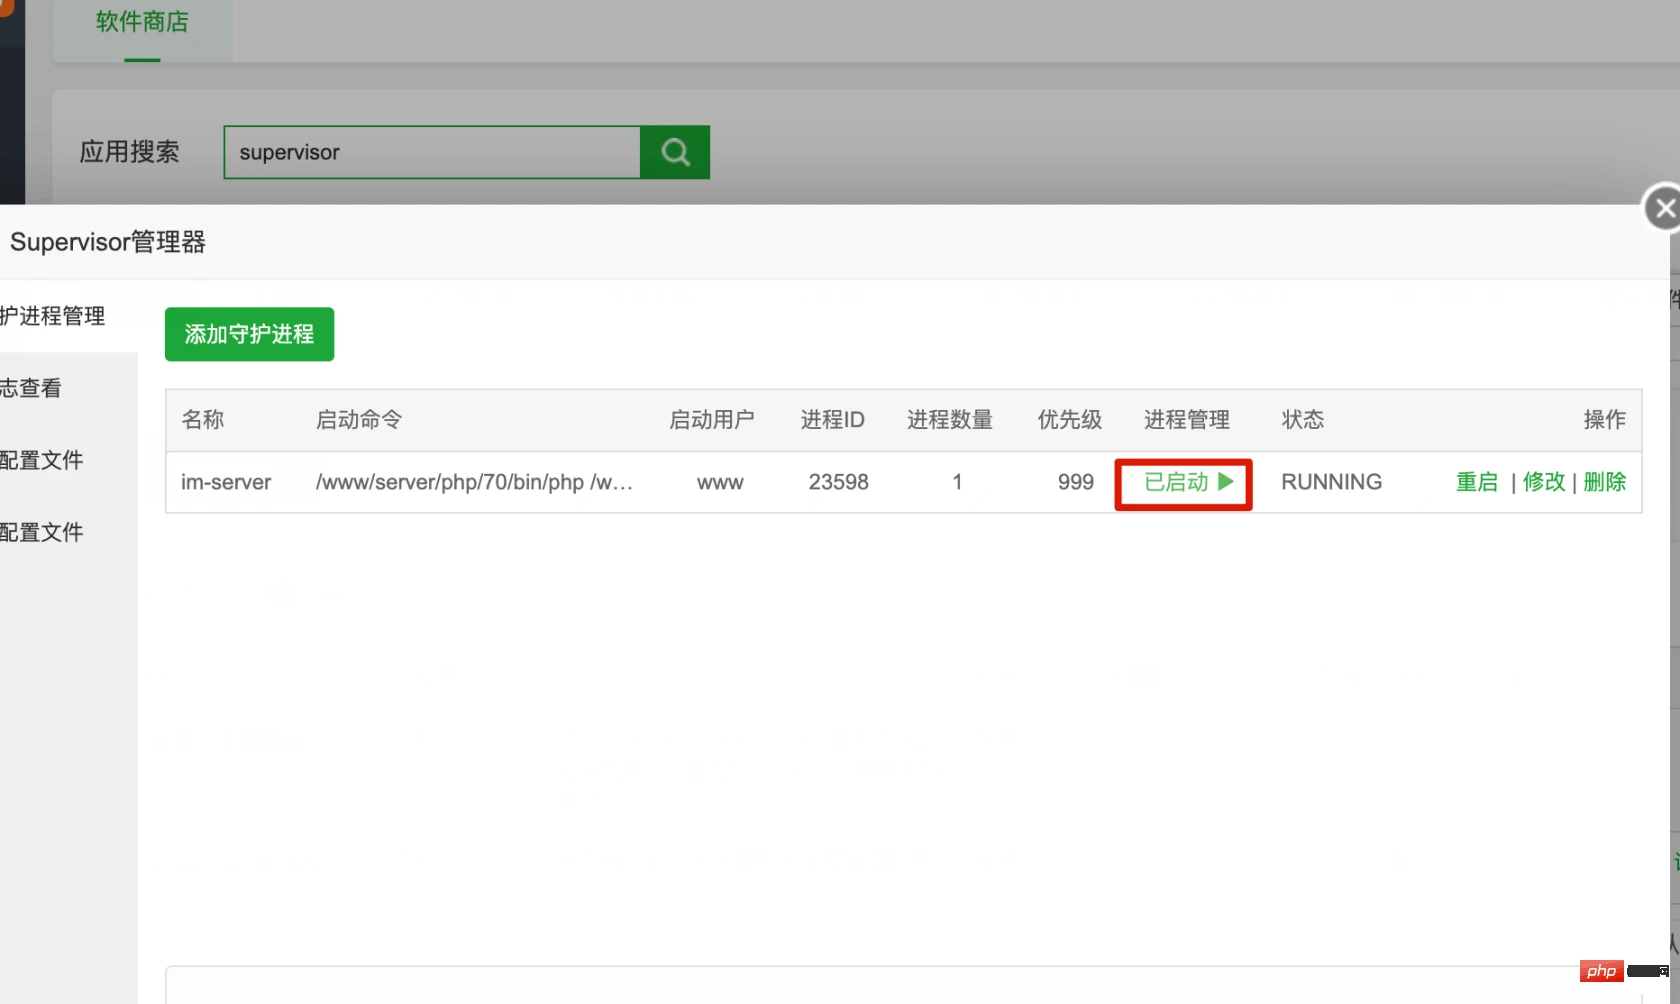The width and height of the screenshot is (1680, 1004).
Task: Close the Supervisor manager dialog
Action: coord(1663,208)
